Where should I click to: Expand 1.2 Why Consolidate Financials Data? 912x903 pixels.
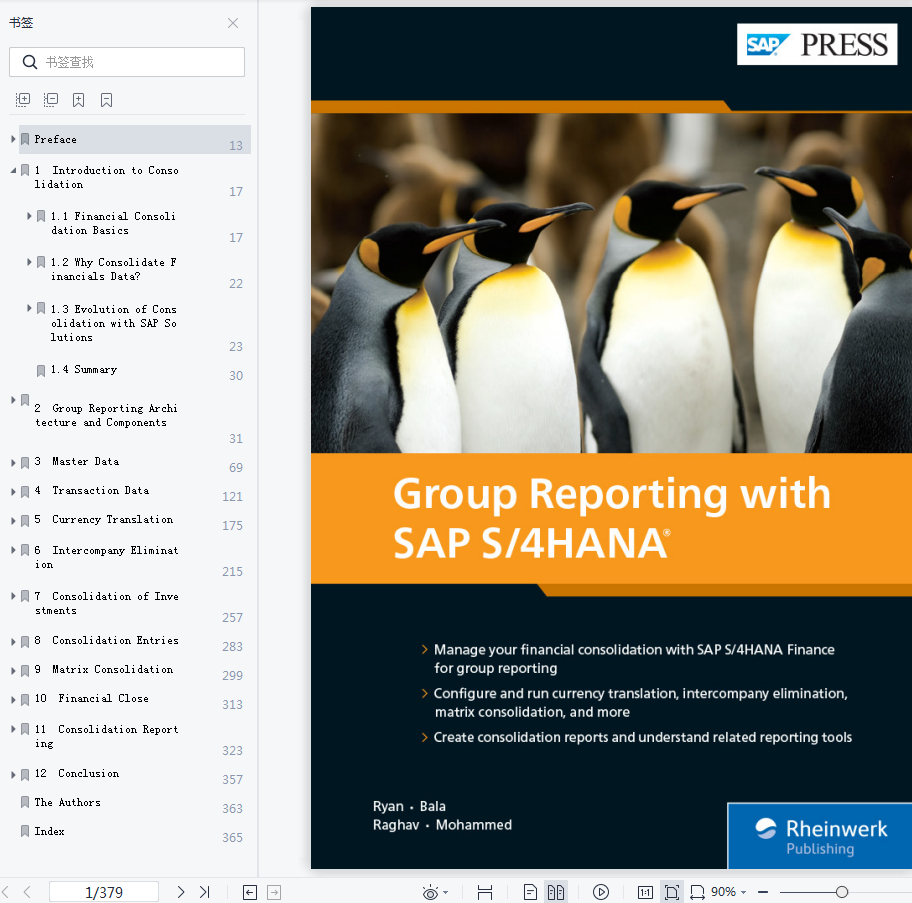pos(29,262)
